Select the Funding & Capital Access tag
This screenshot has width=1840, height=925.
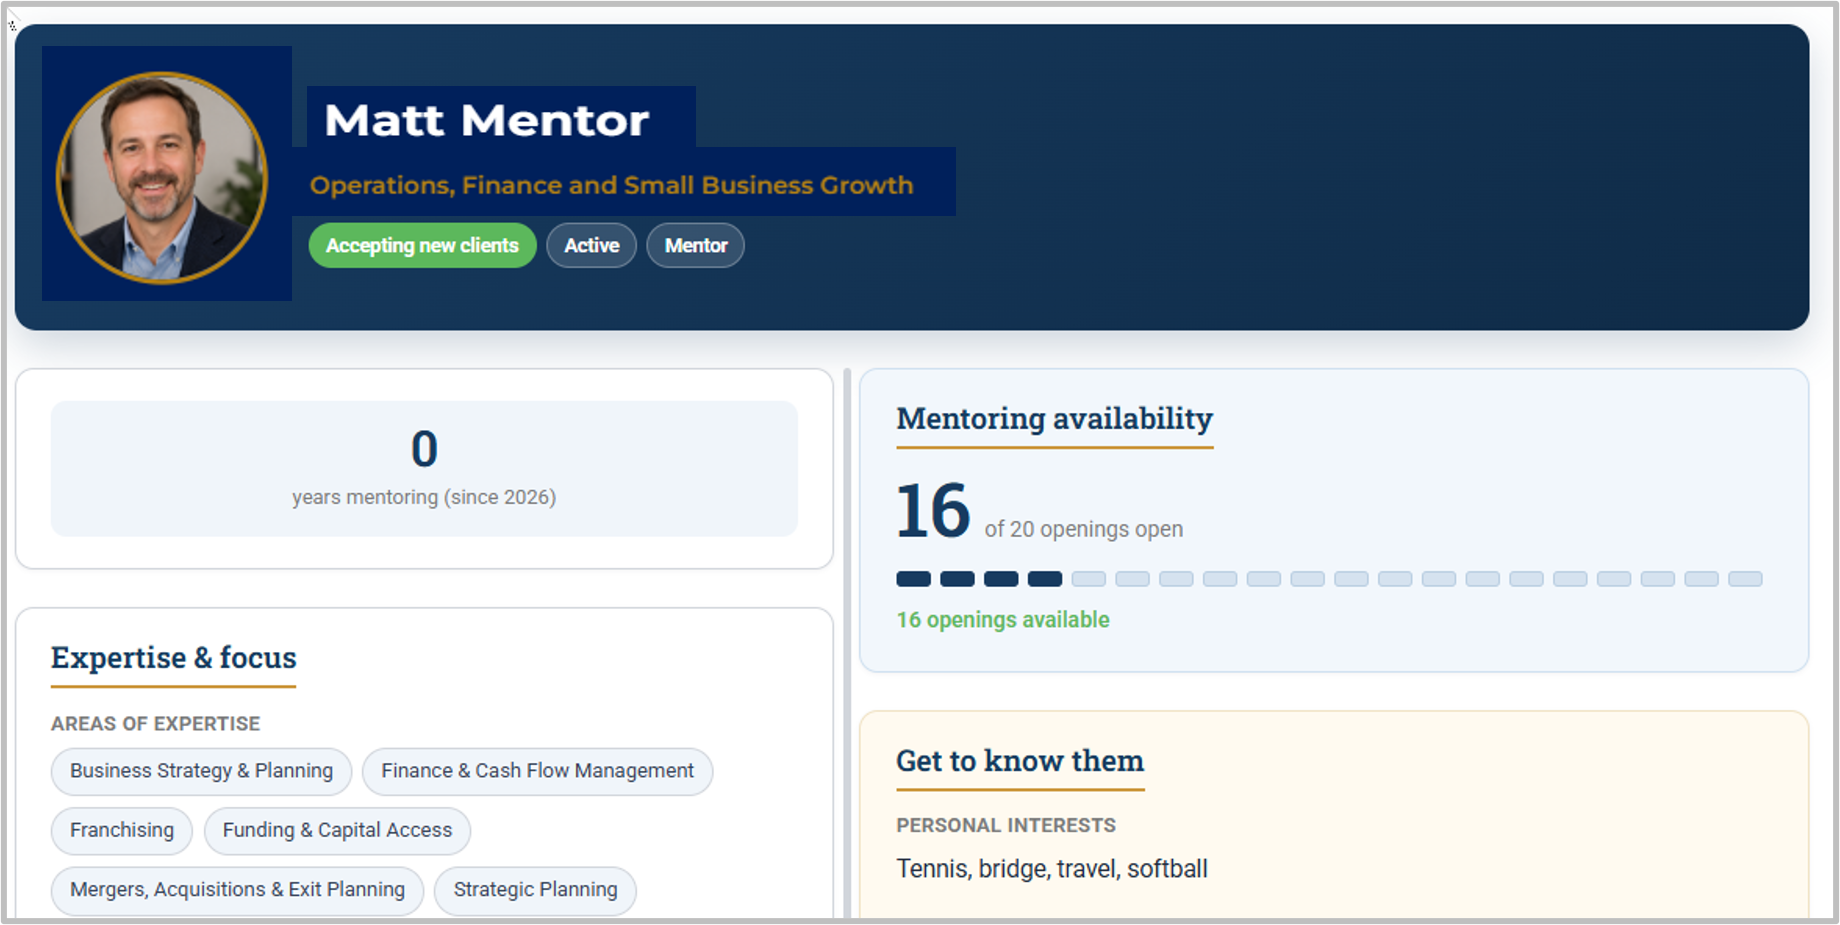coord(337,830)
